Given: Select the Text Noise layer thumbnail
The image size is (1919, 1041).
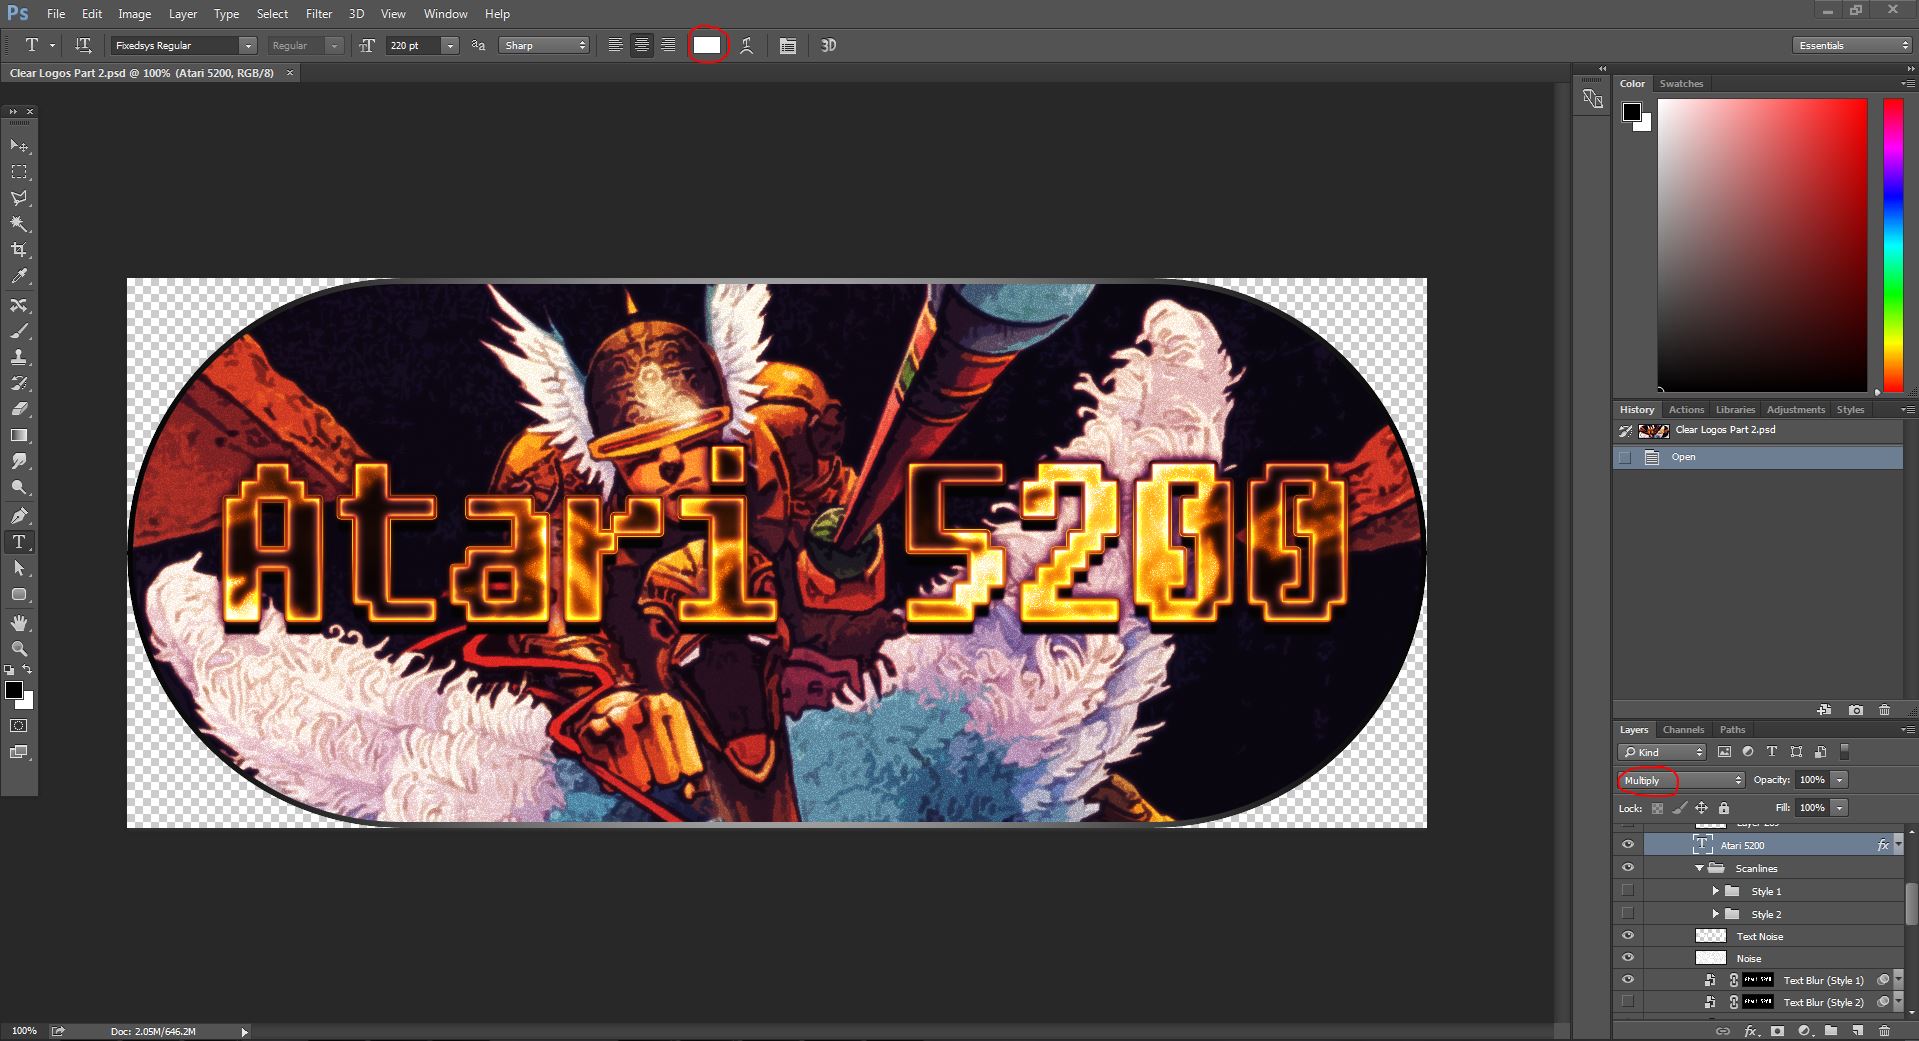Looking at the screenshot, I should coord(1711,936).
